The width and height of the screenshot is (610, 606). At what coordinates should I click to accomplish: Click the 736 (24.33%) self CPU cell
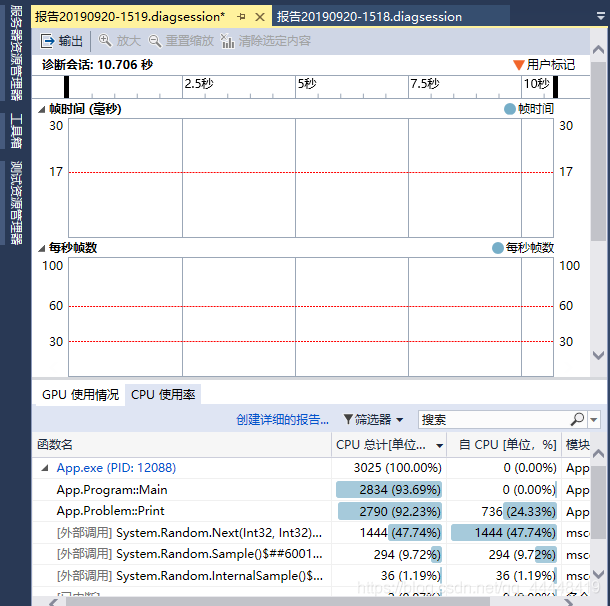(x=504, y=511)
